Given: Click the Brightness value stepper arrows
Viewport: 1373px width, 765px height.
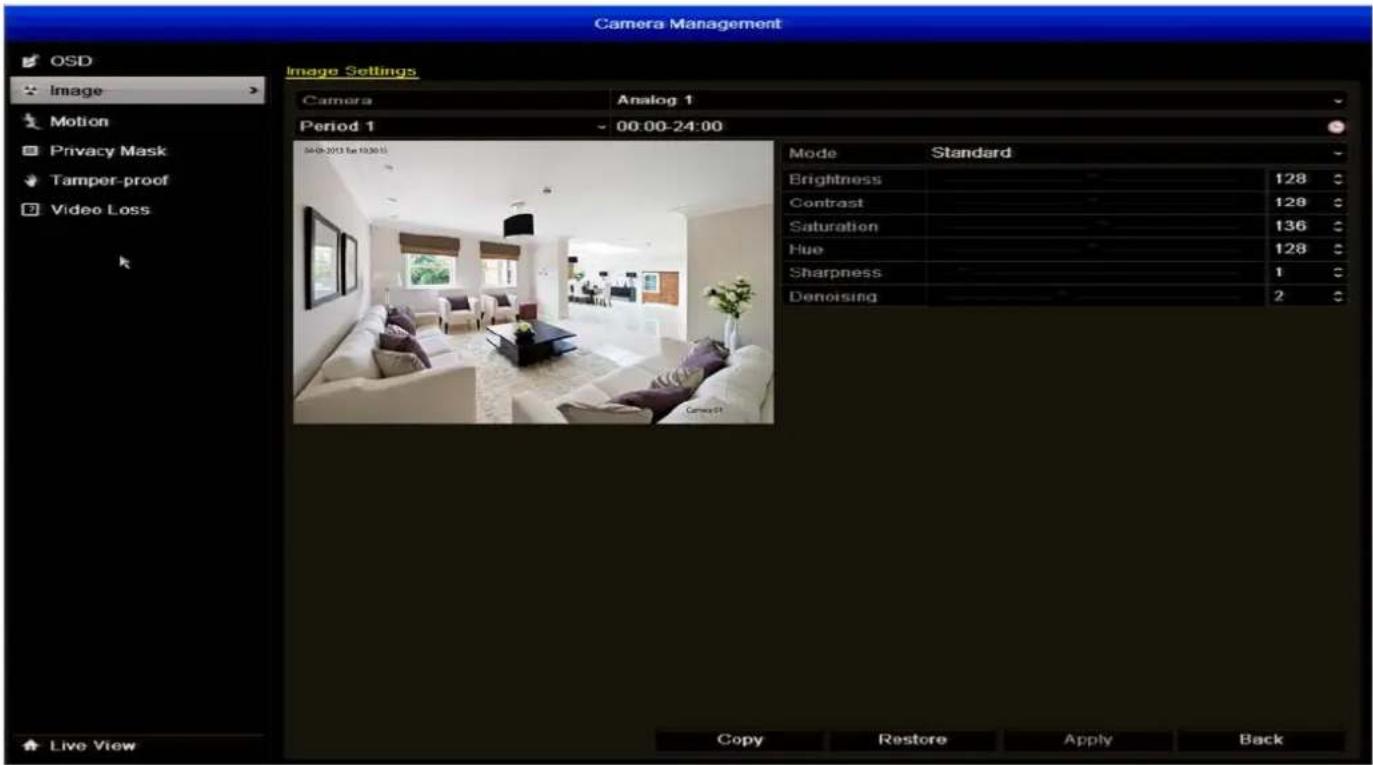Looking at the screenshot, I should (x=1337, y=179).
